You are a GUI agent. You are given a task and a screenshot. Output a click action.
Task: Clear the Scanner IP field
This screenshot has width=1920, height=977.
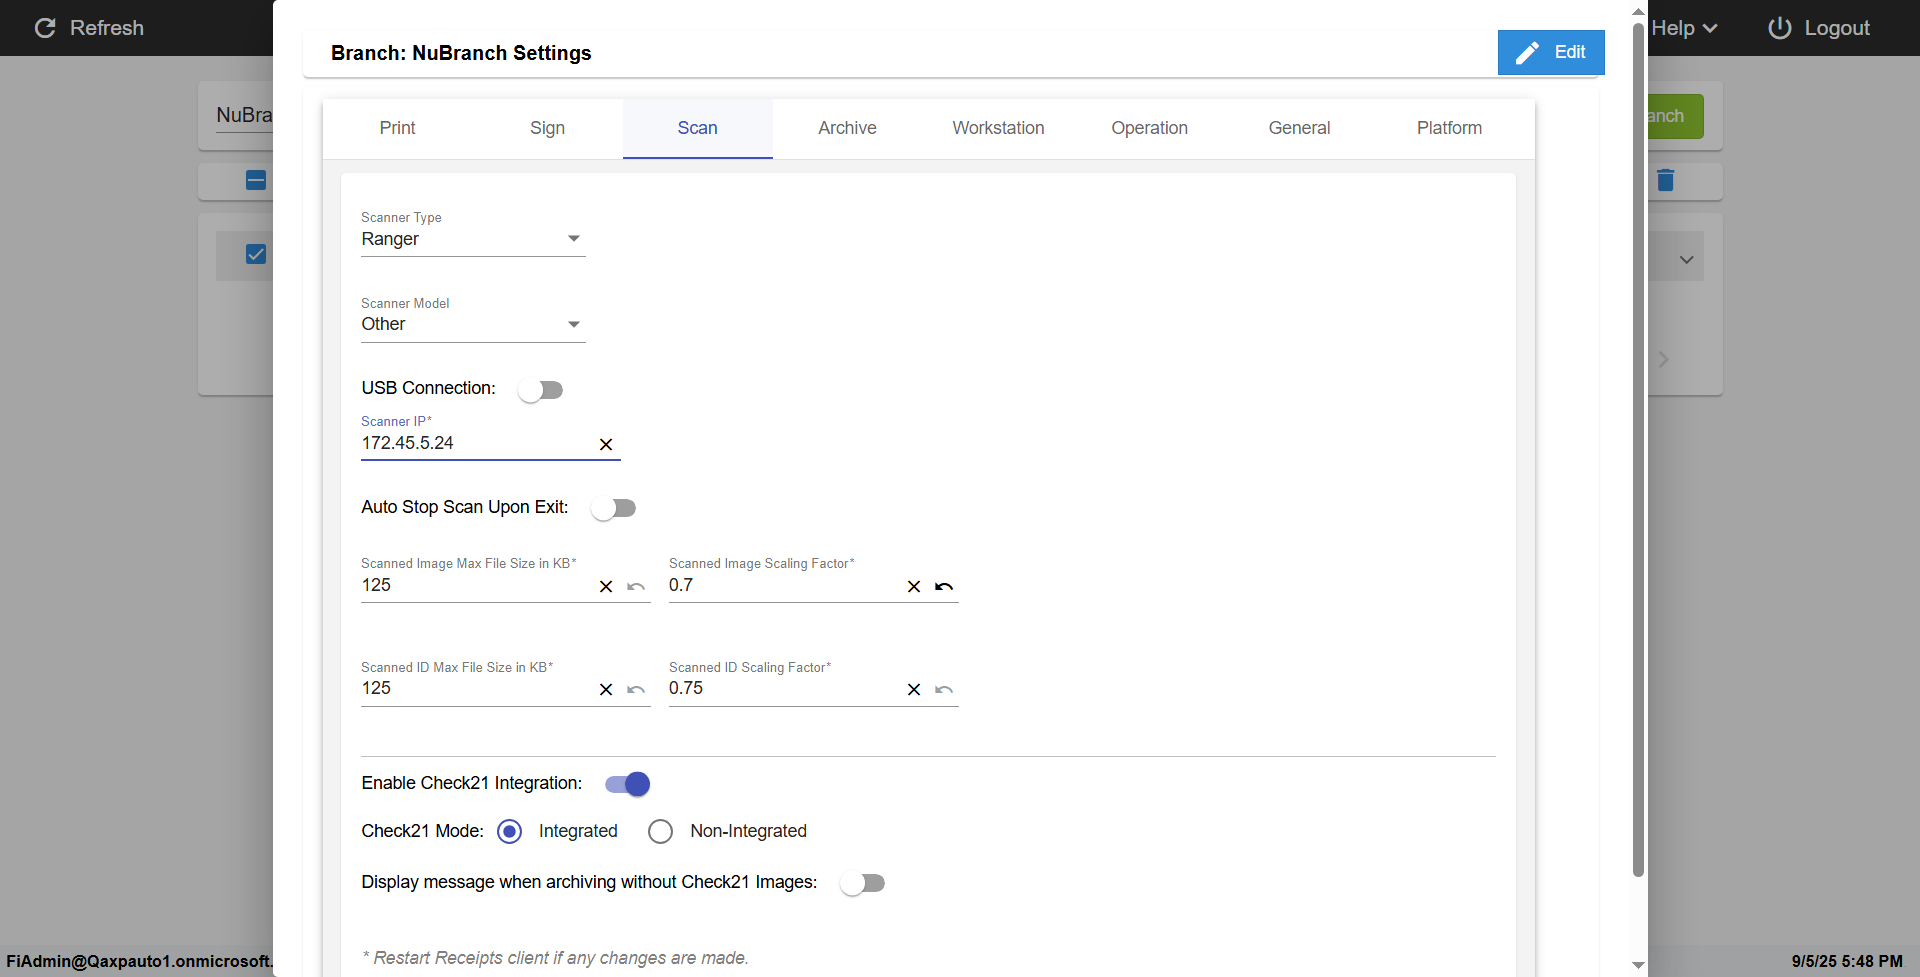point(606,444)
